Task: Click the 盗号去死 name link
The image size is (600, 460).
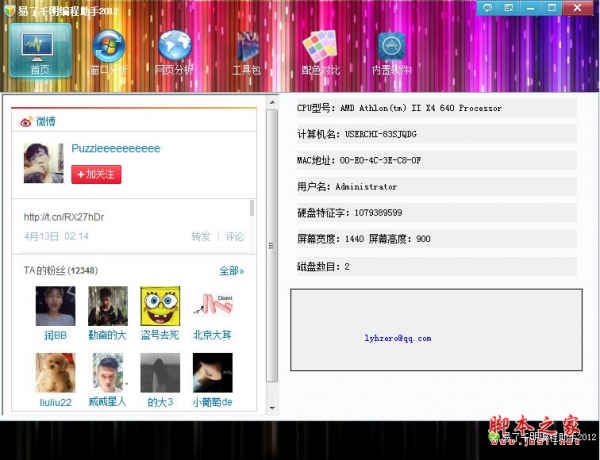Action: [160, 336]
